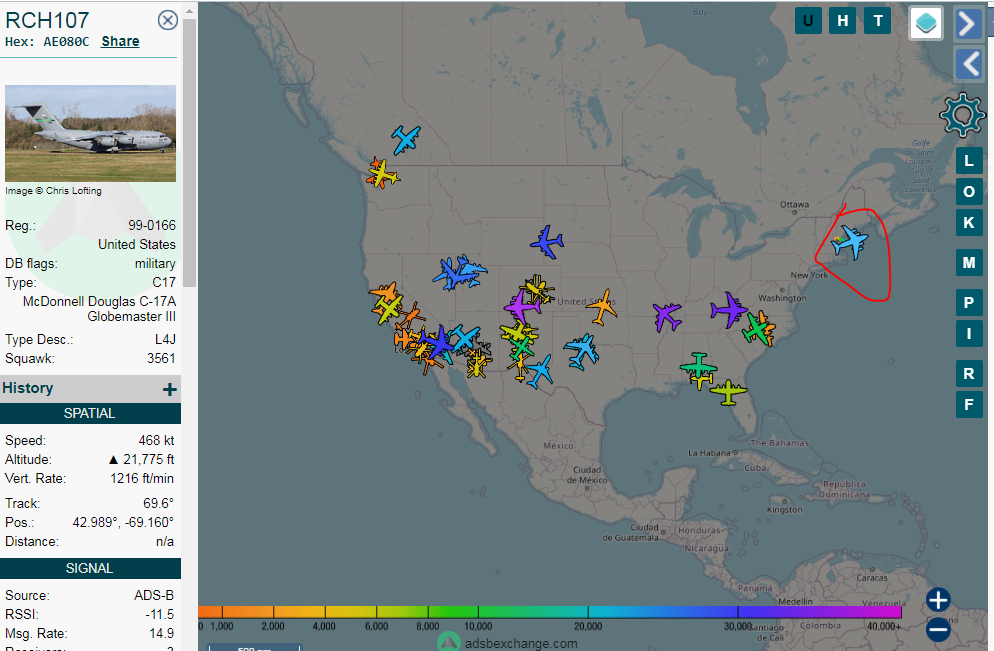The width and height of the screenshot is (994, 651).
Task: Click the SPATIAL section header
Action: [x=90, y=413]
